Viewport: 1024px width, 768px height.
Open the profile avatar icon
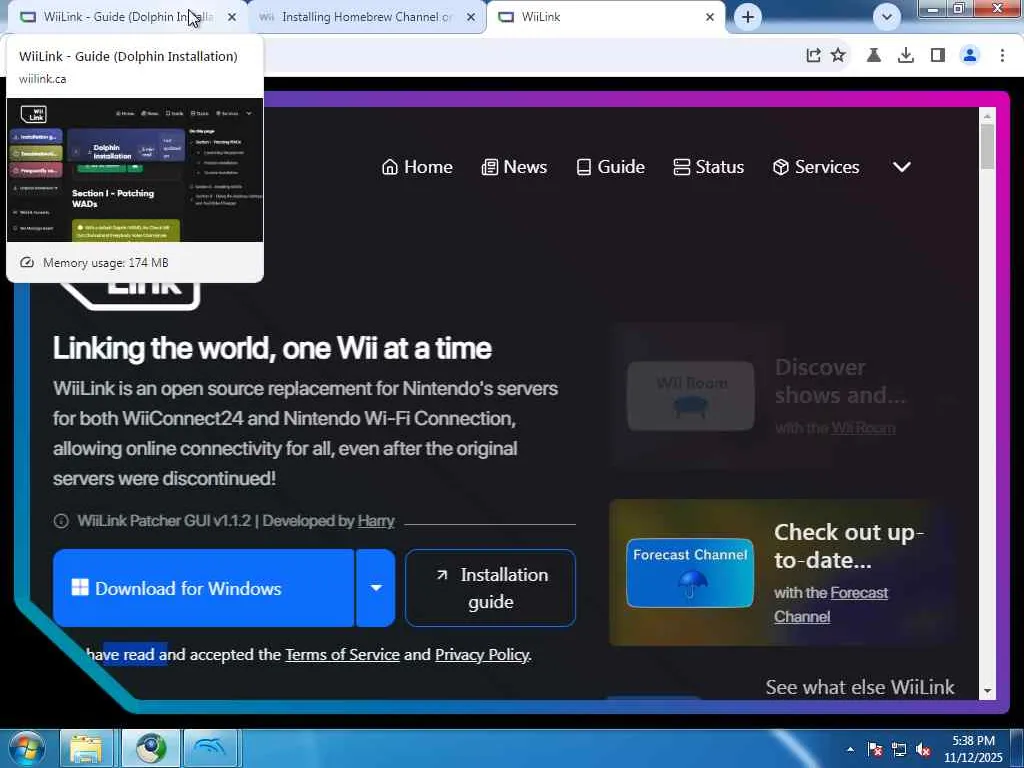(x=970, y=56)
